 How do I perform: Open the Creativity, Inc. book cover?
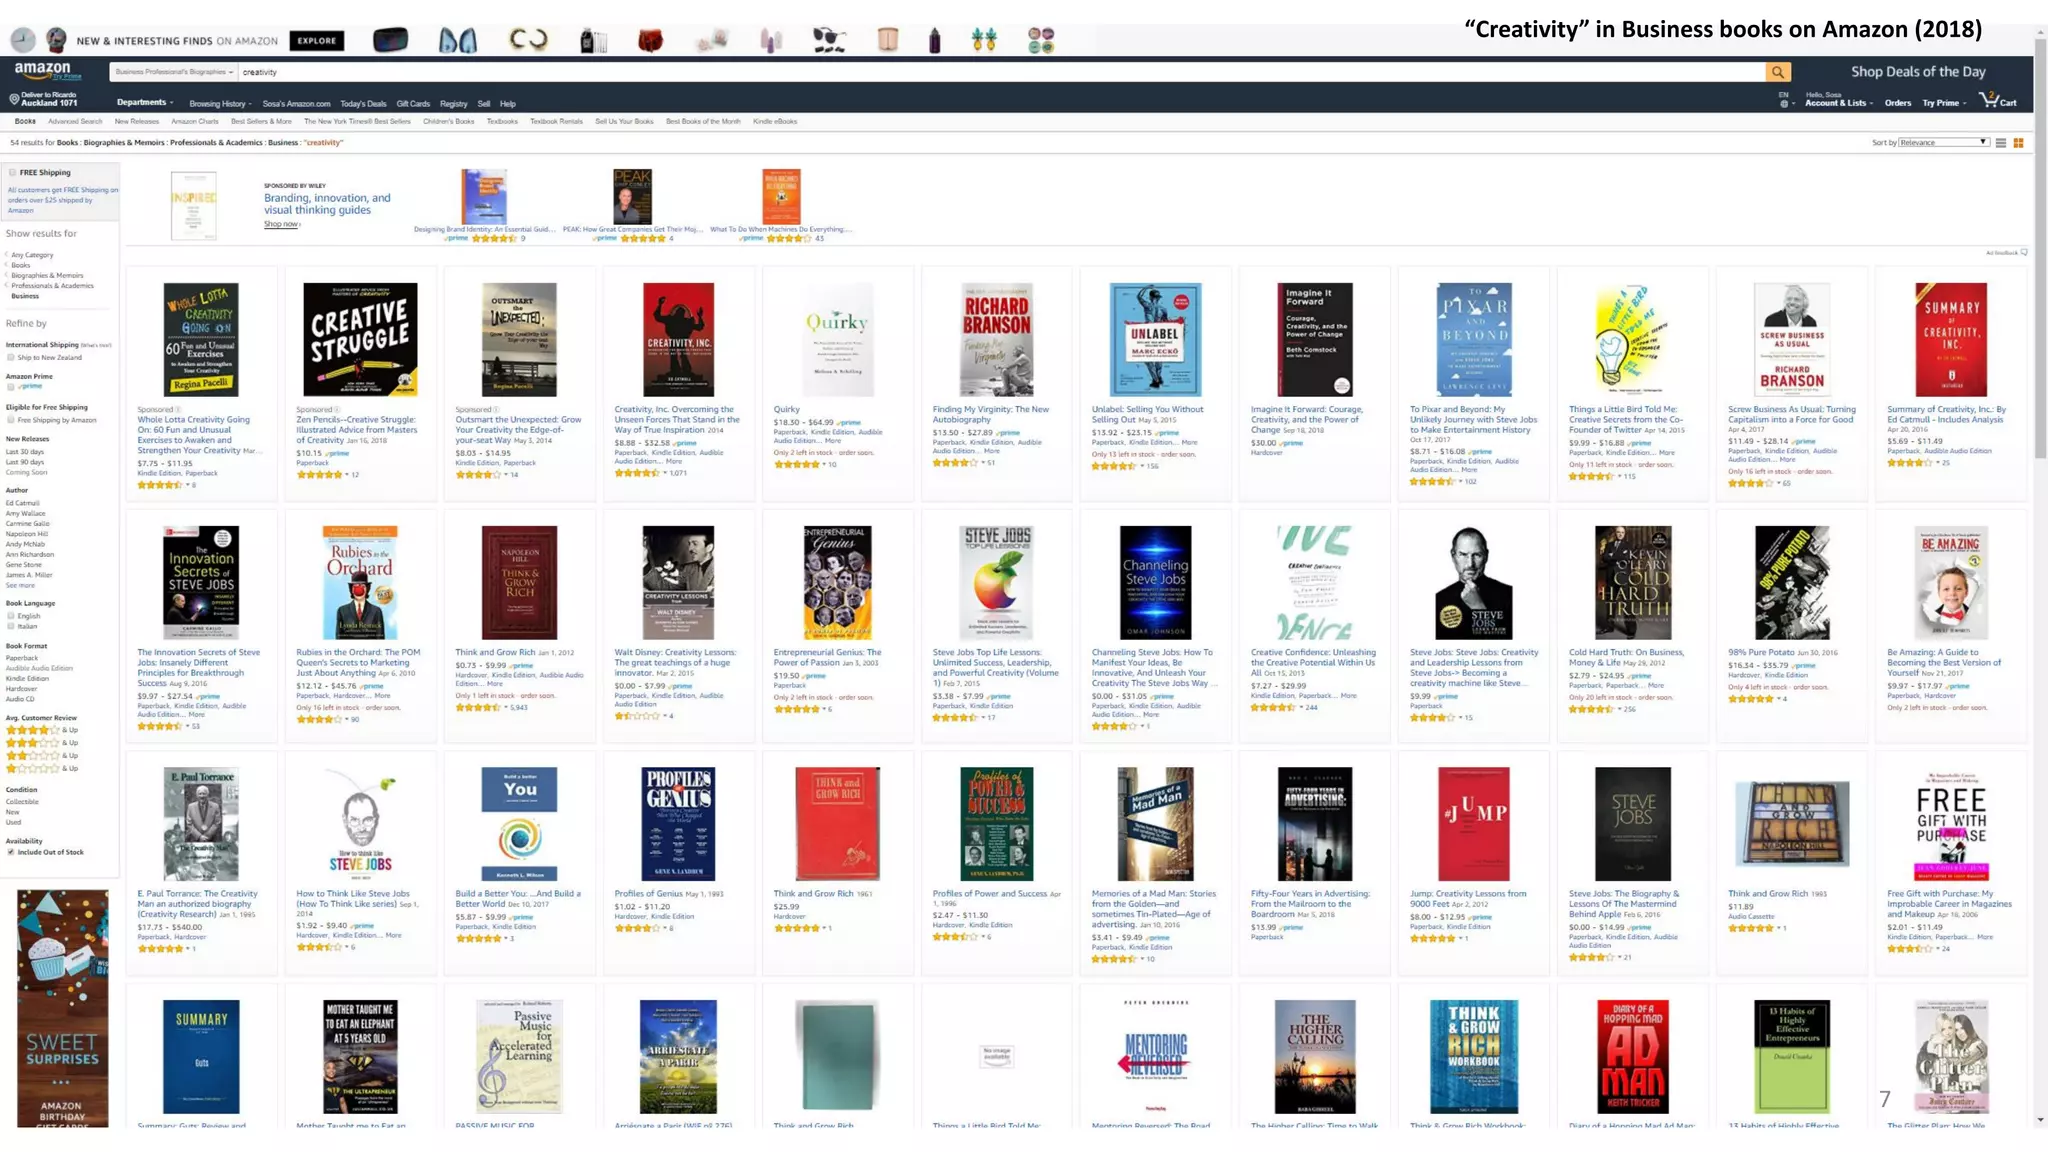[x=678, y=340]
